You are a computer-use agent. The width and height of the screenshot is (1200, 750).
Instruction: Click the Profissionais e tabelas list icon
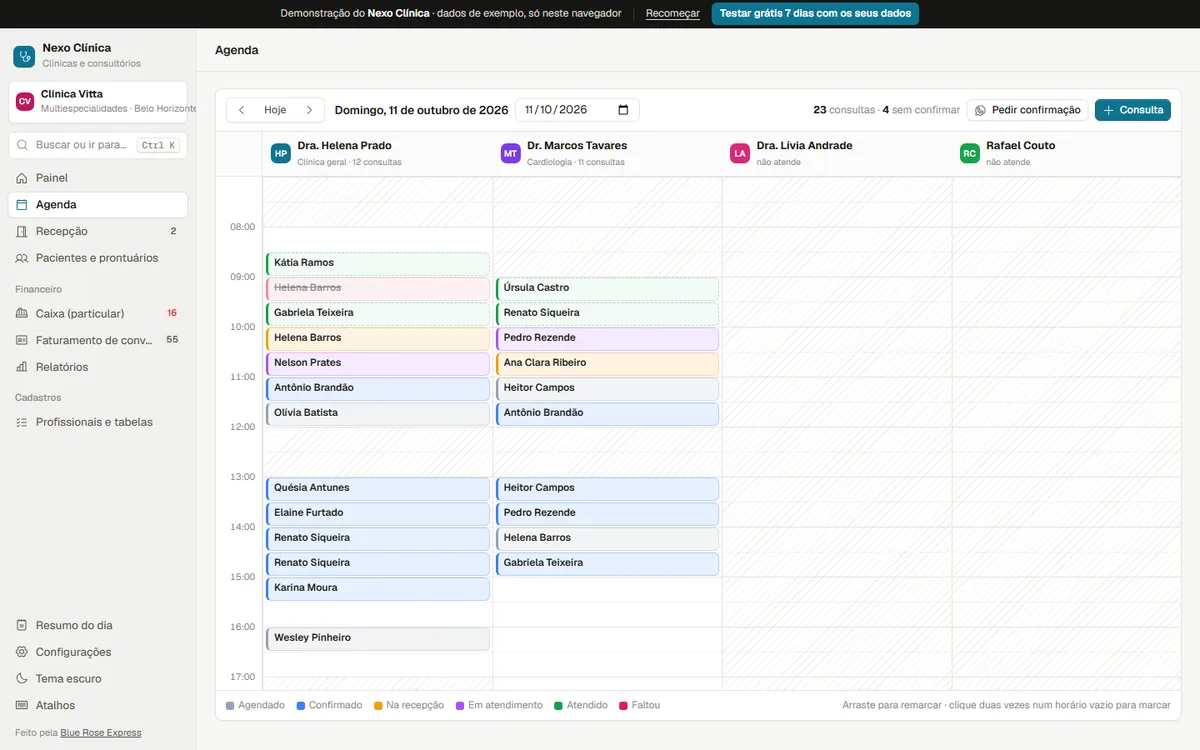(x=22, y=422)
